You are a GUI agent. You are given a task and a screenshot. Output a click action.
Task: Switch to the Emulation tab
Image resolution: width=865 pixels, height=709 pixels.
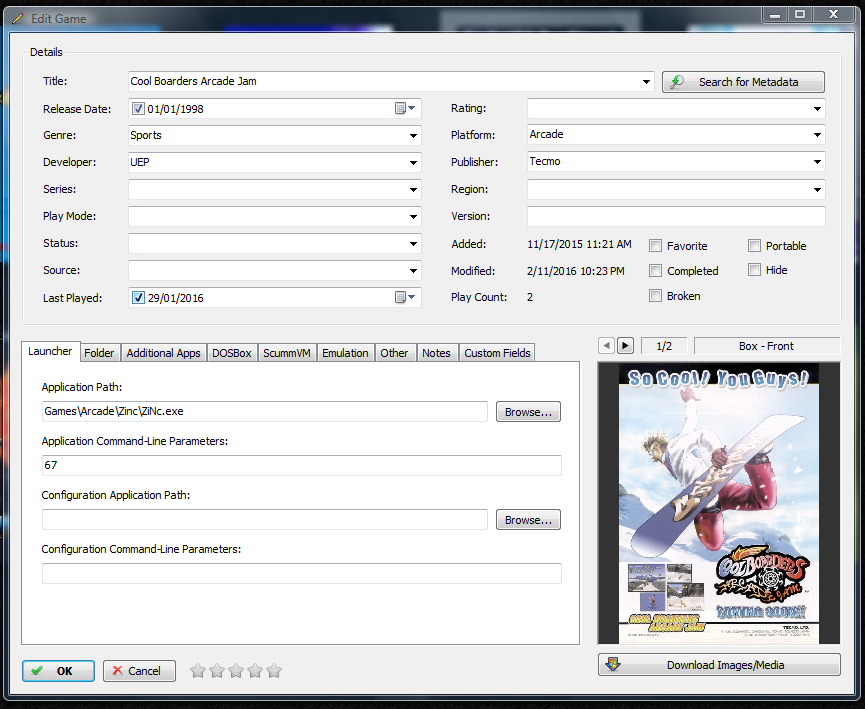345,353
